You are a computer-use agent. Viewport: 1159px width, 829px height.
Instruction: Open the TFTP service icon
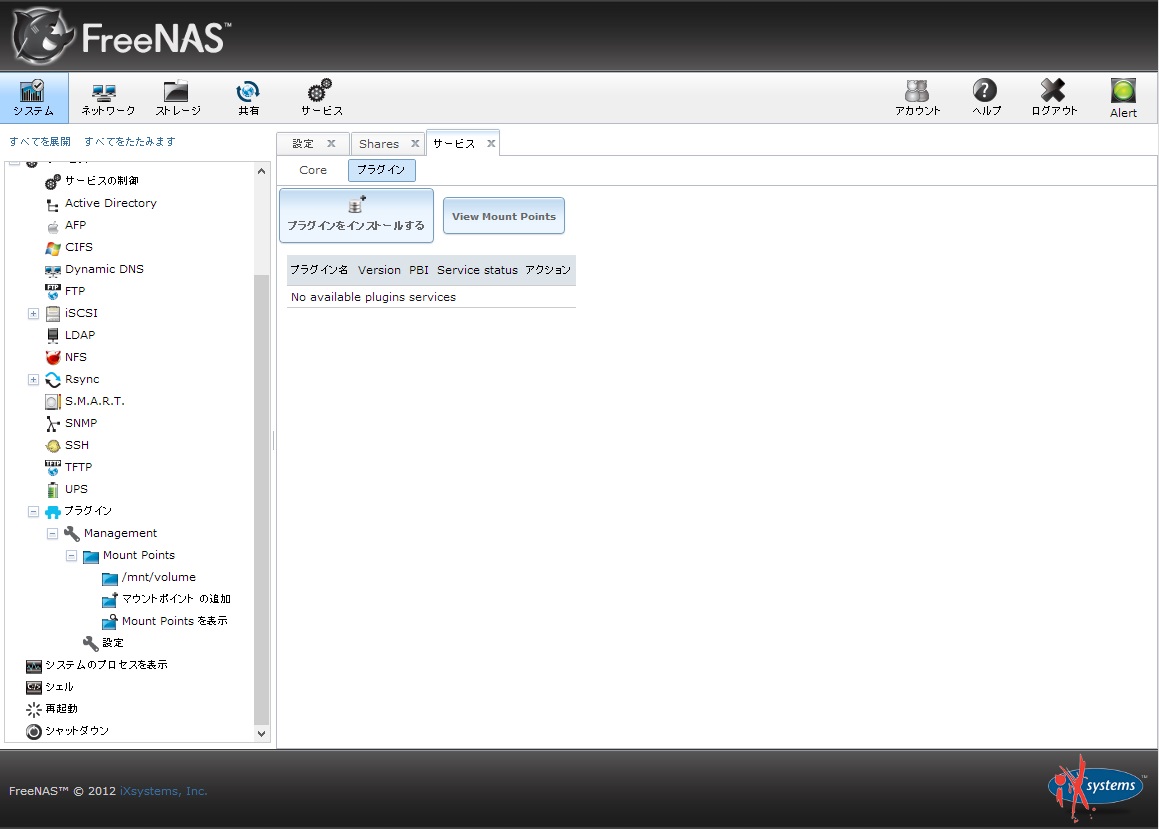tap(52, 468)
